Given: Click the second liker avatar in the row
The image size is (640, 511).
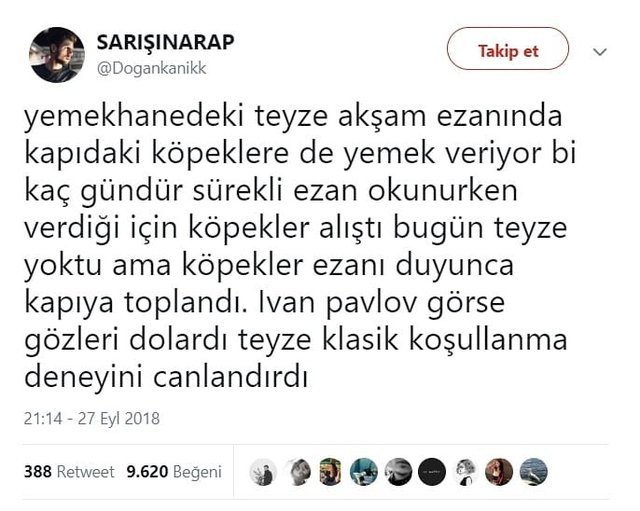Looking at the screenshot, I should [x=296, y=472].
